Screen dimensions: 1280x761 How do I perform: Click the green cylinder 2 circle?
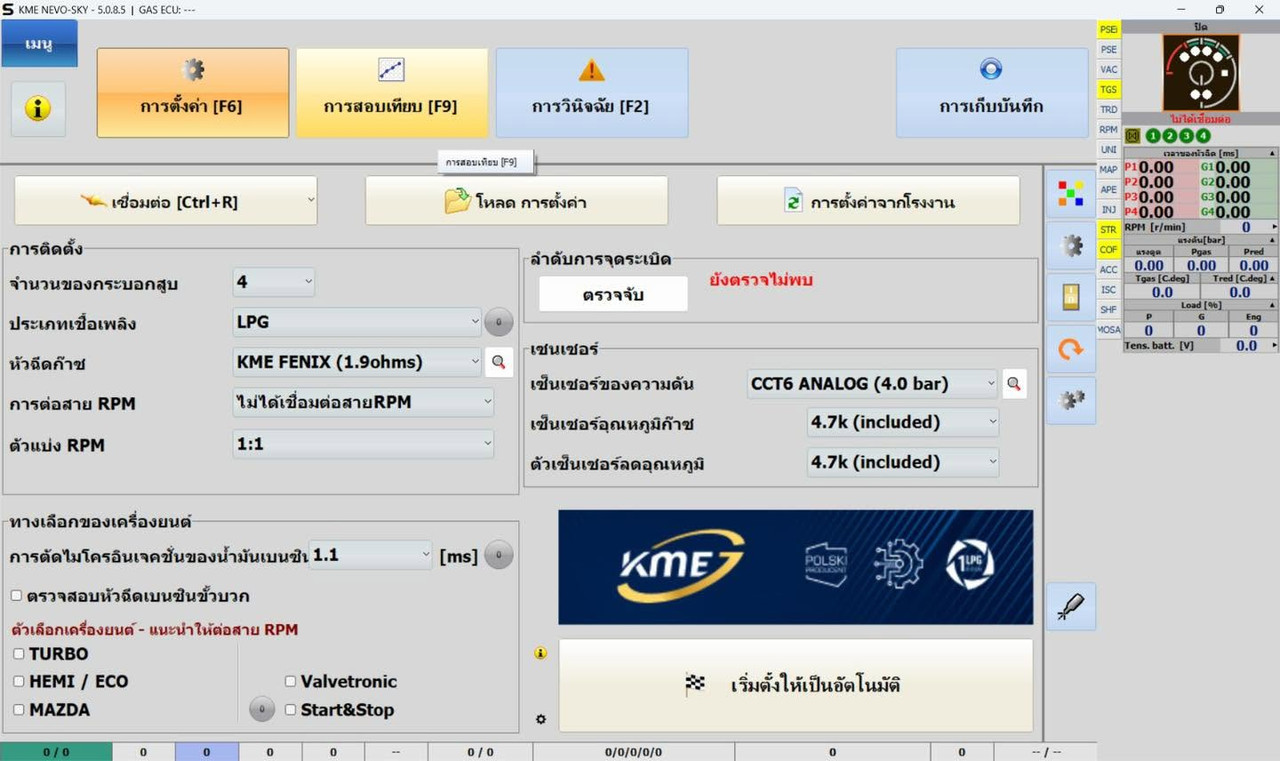pos(1170,136)
